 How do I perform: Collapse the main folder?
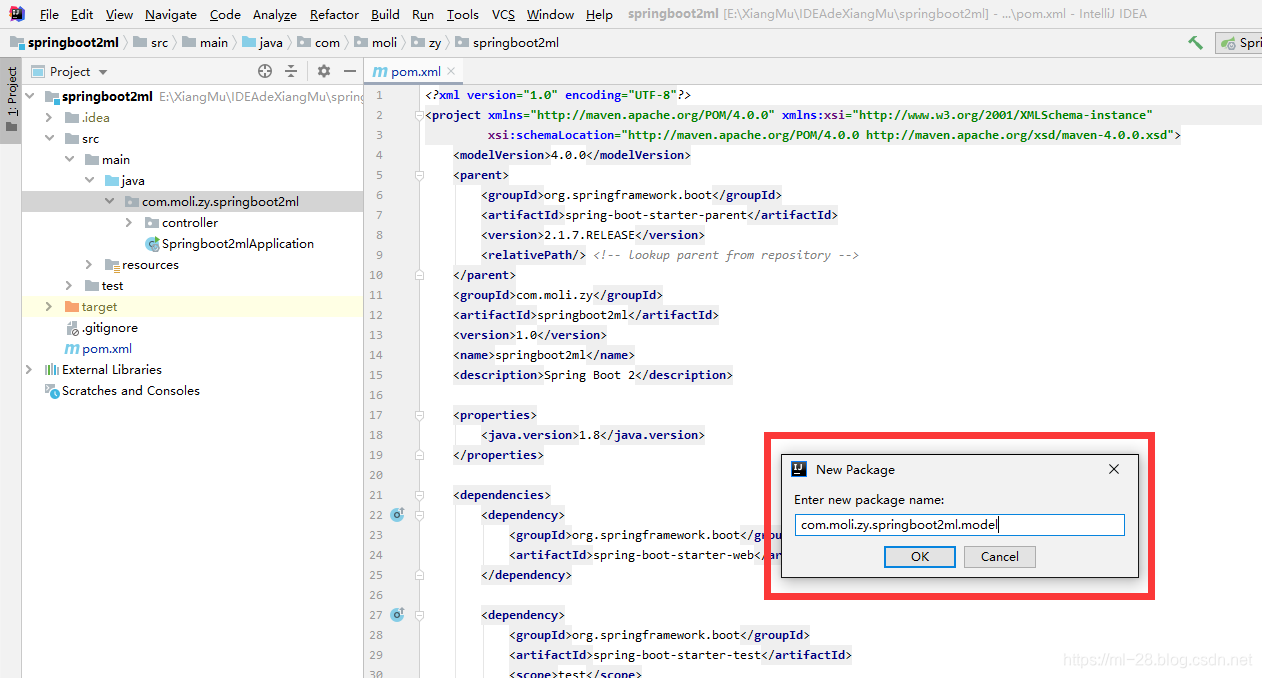[x=70, y=160]
